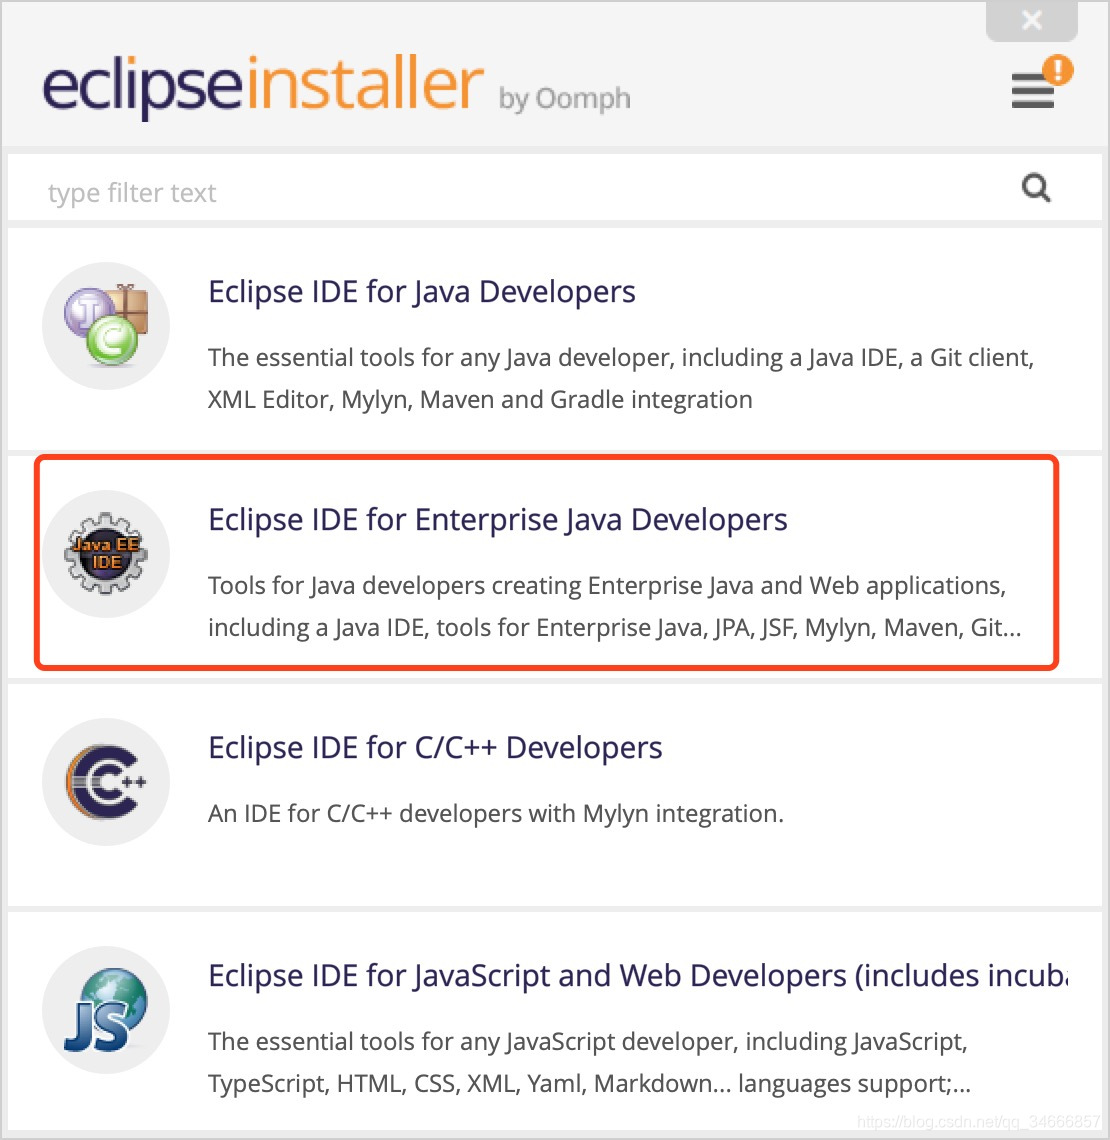Select 'Eclipse IDE for Enterprise Java Developers' title

point(497,521)
